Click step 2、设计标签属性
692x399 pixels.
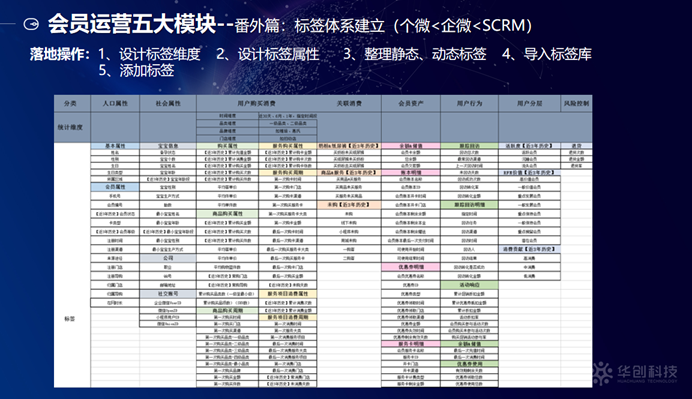pos(267,54)
